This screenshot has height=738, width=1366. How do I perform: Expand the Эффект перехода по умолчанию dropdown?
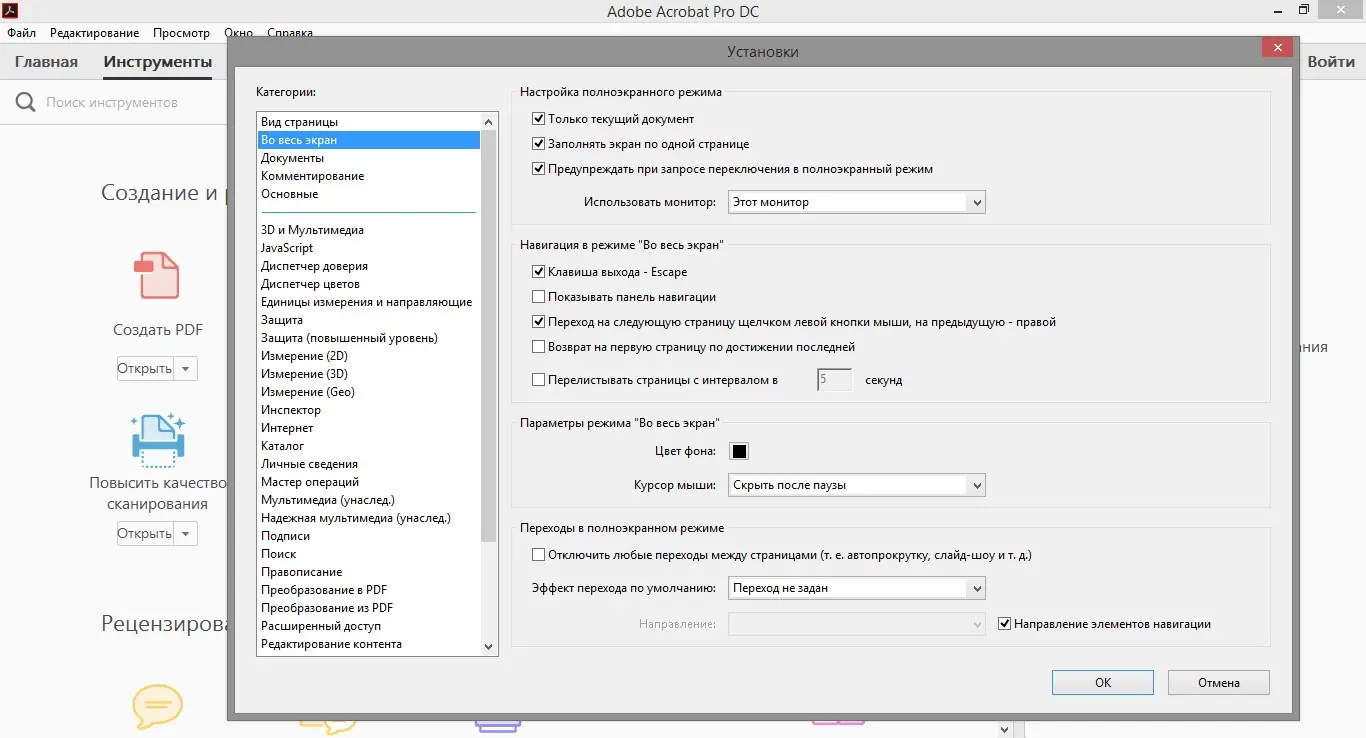coord(857,588)
